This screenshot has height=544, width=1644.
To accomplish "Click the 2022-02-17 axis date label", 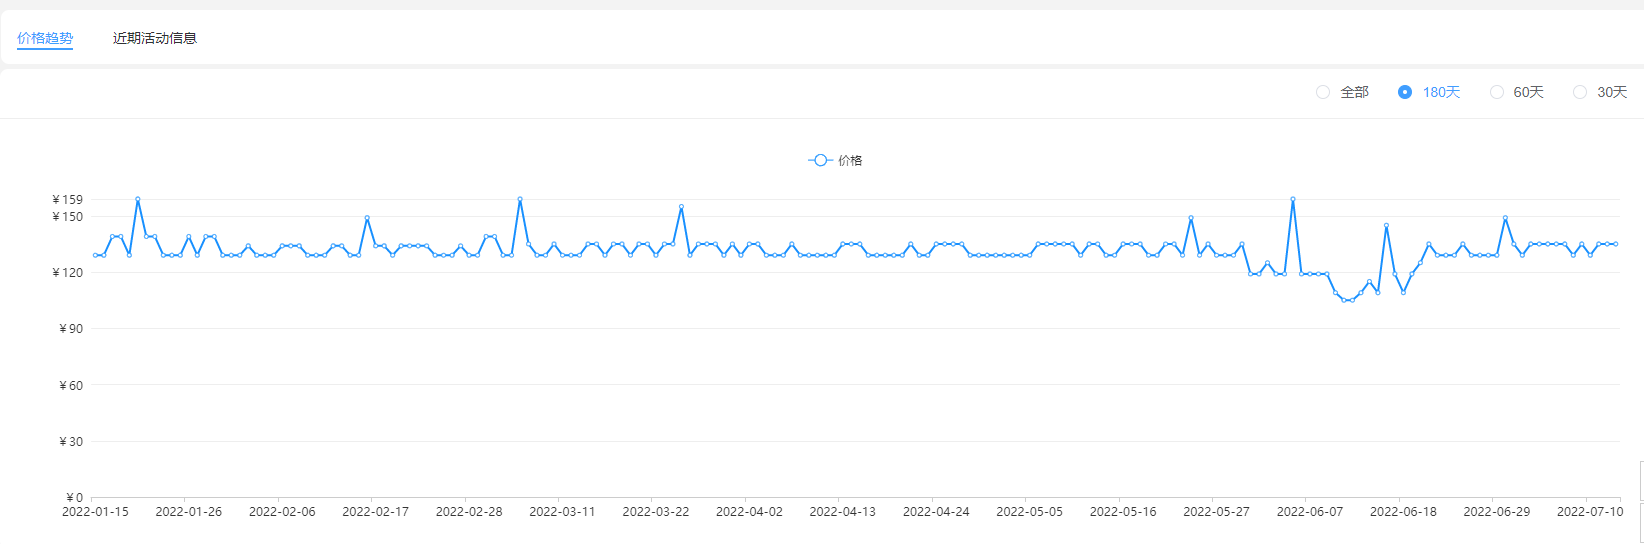I will point(375,511).
